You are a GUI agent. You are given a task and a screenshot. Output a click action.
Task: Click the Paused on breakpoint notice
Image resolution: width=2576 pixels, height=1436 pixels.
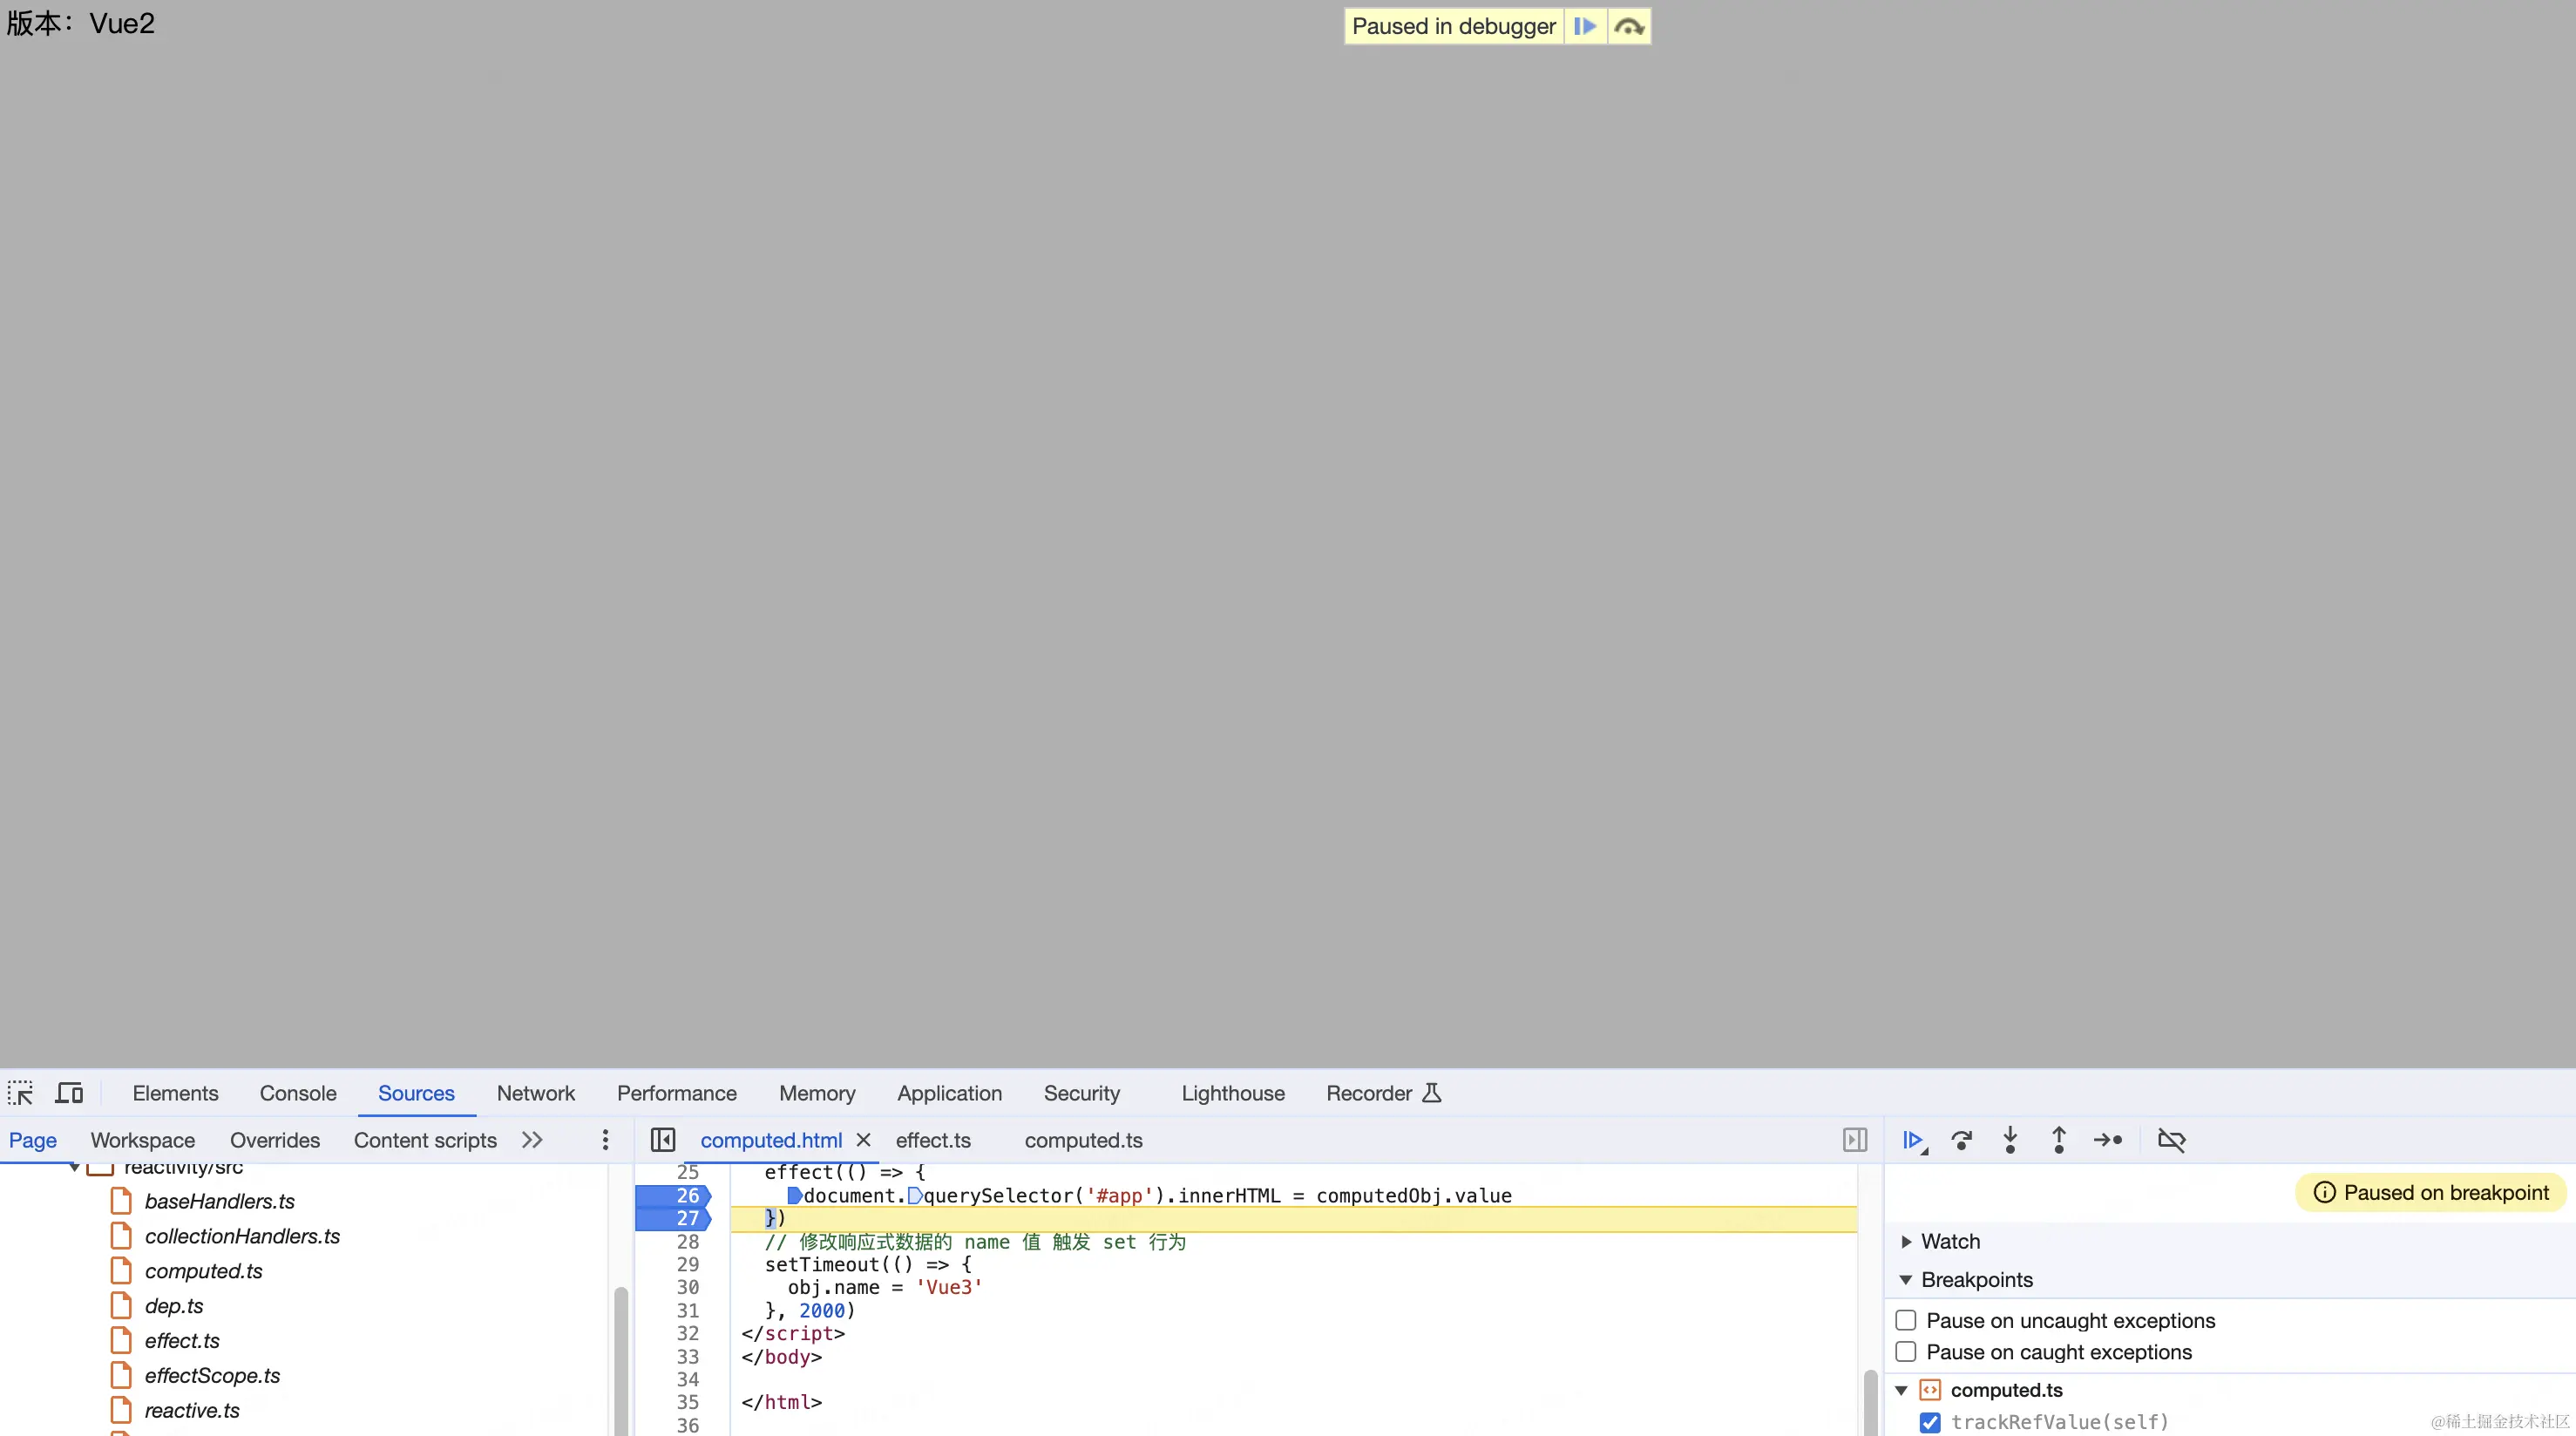click(x=2431, y=1192)
